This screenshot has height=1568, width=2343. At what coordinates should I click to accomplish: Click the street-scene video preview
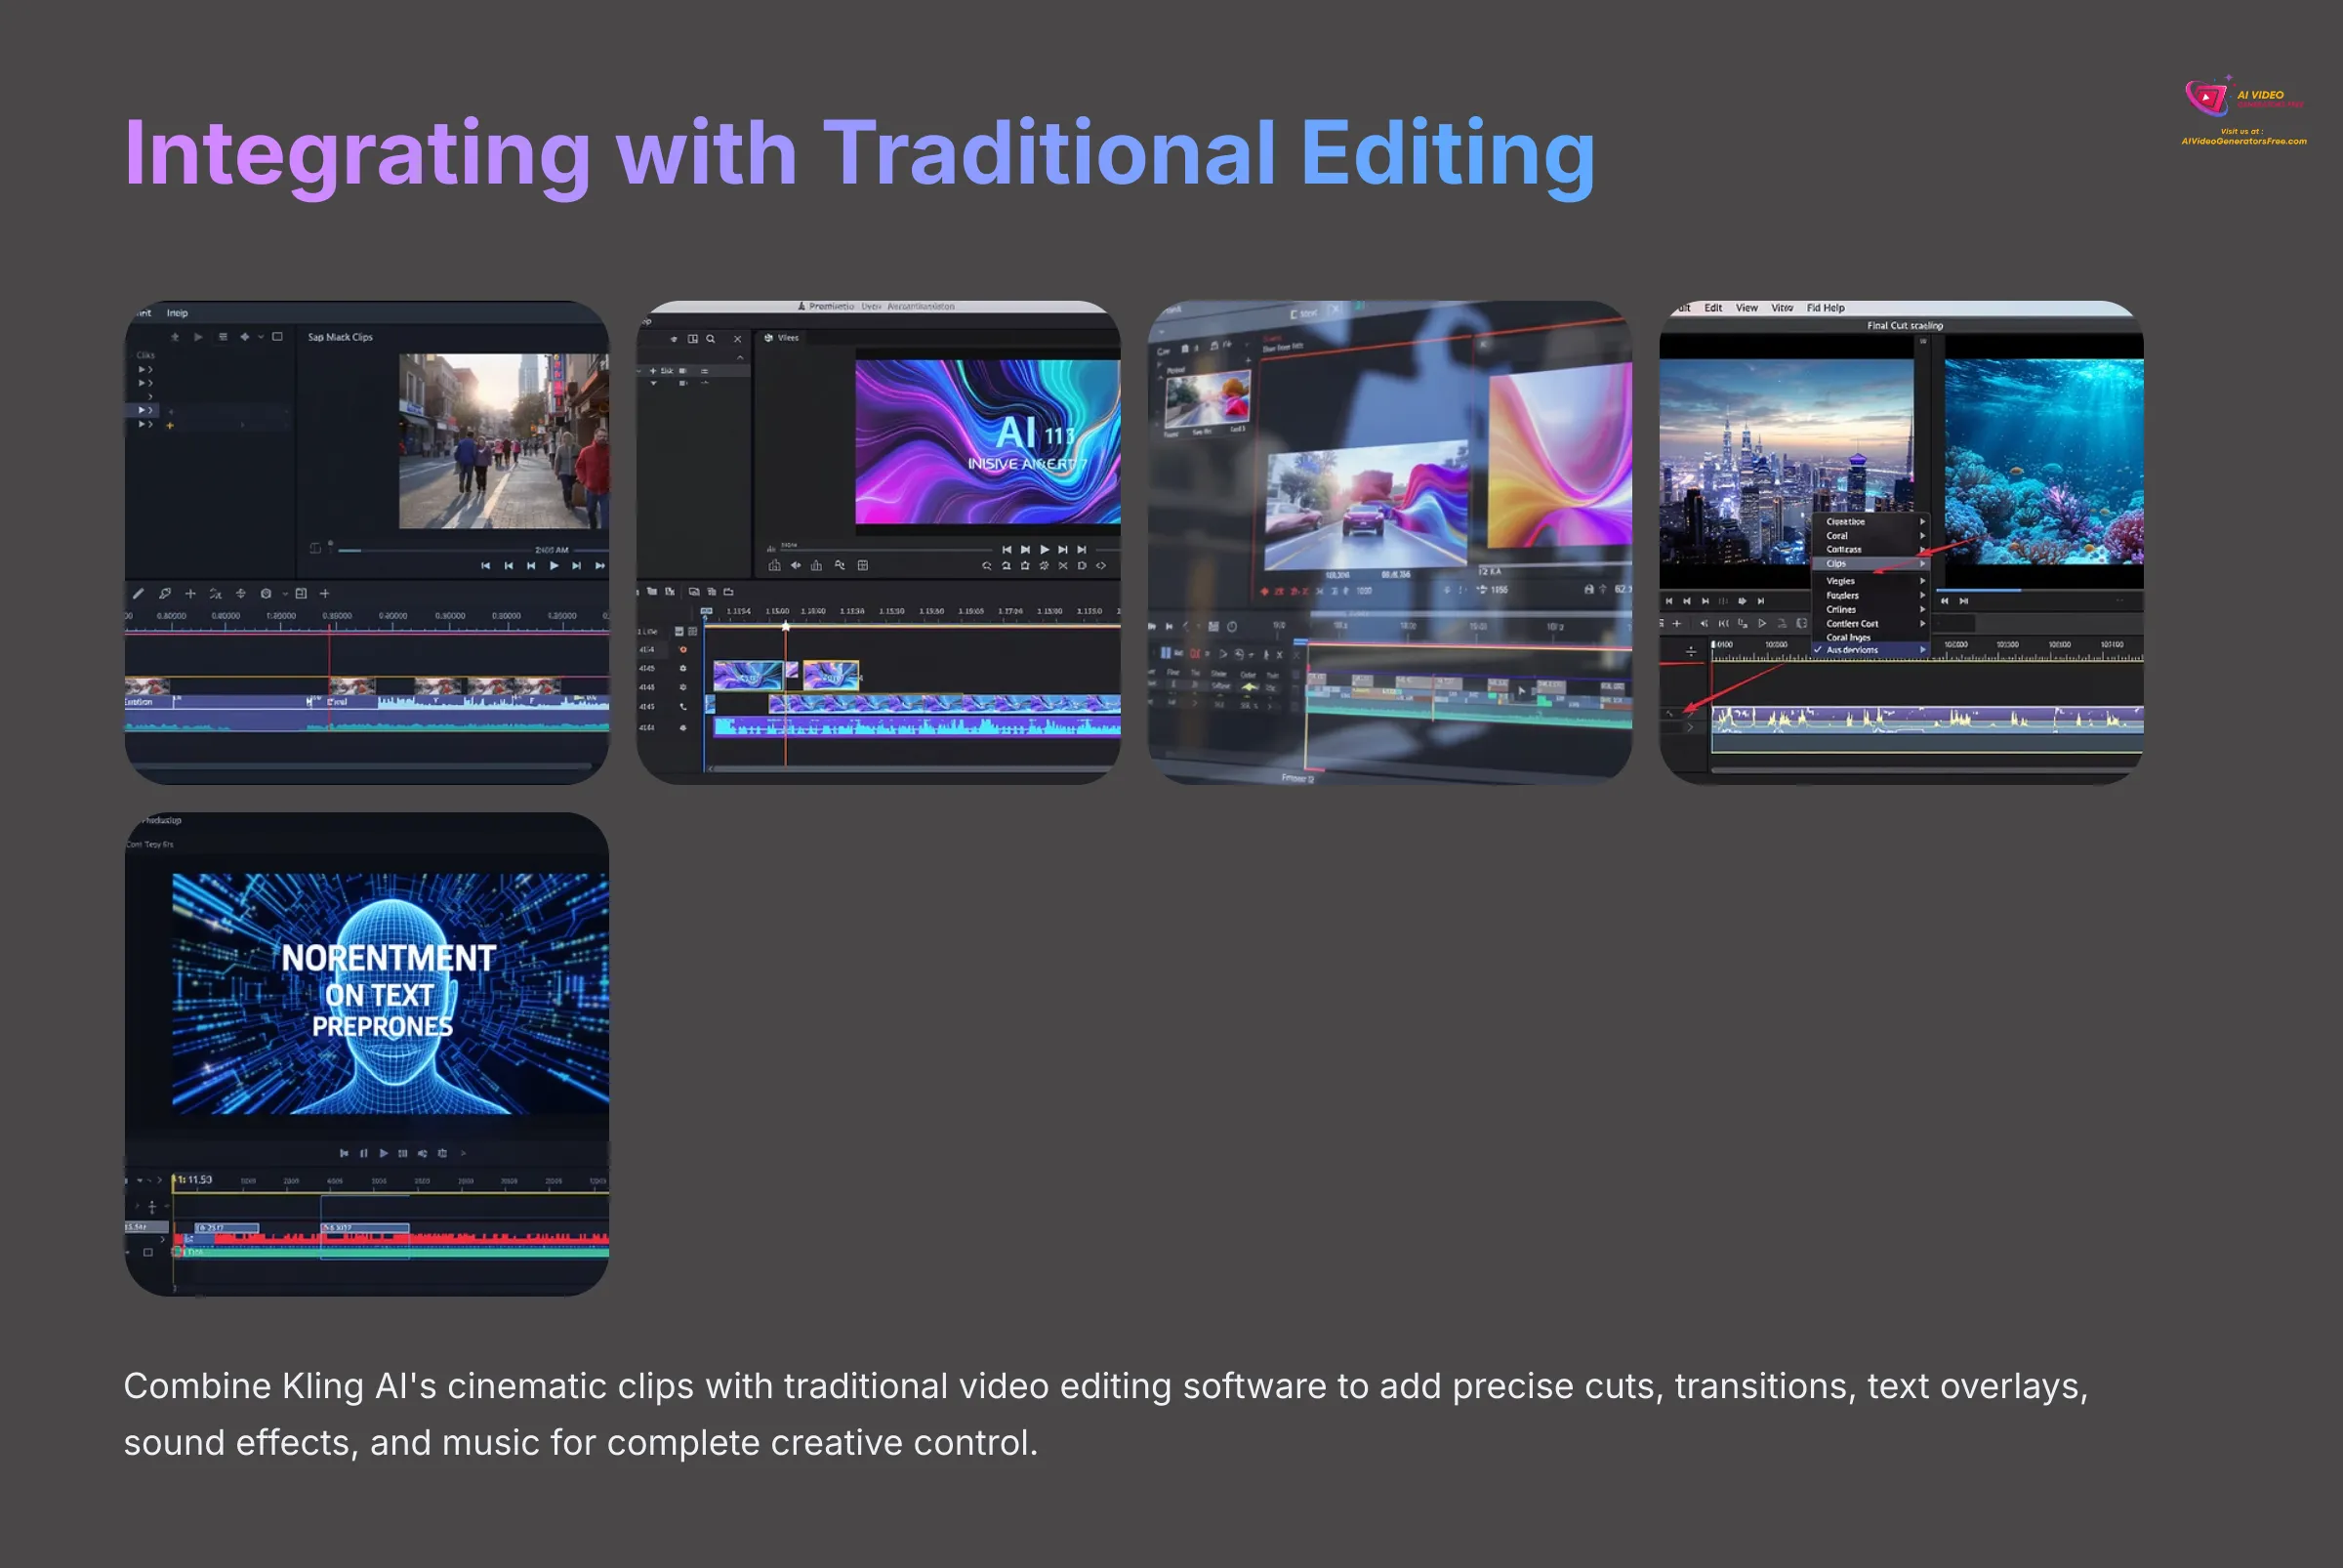[504, 441]
